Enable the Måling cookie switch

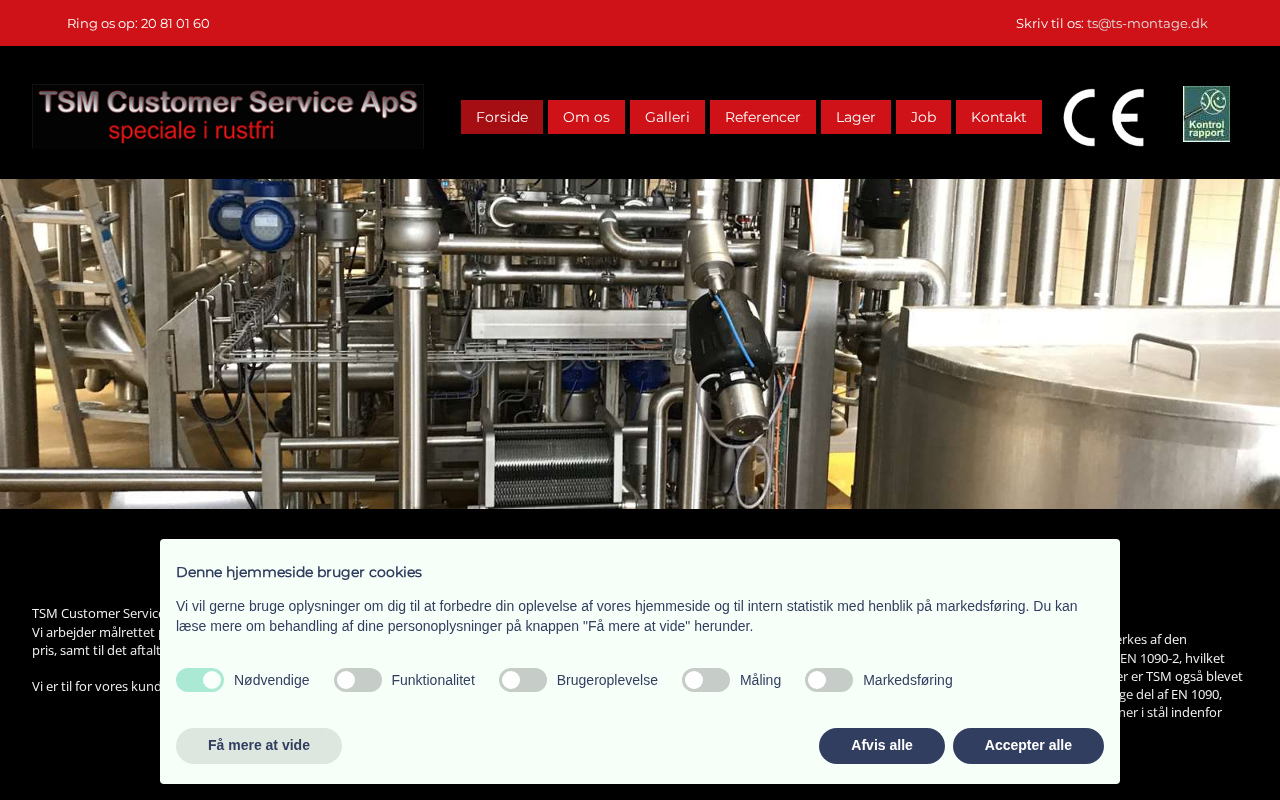point(706,680)
